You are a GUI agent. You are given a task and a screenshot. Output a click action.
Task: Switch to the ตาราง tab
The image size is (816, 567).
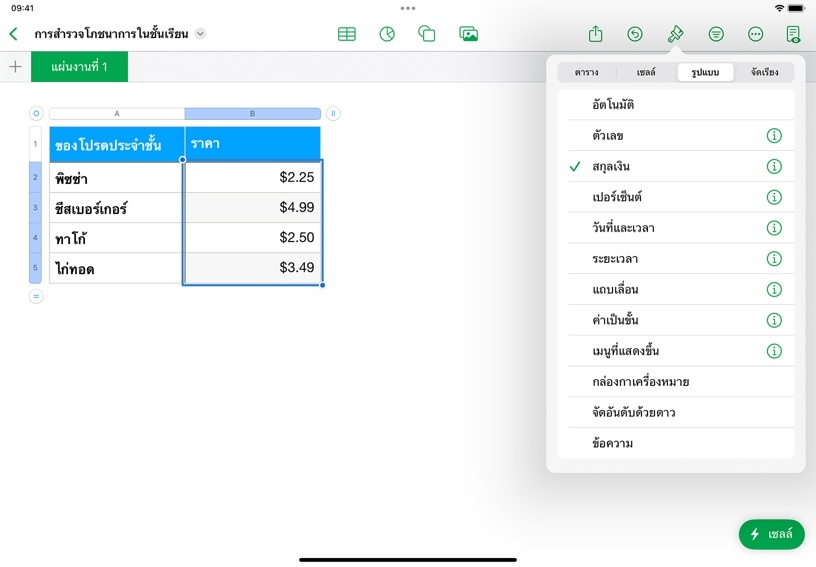(586, 73)
